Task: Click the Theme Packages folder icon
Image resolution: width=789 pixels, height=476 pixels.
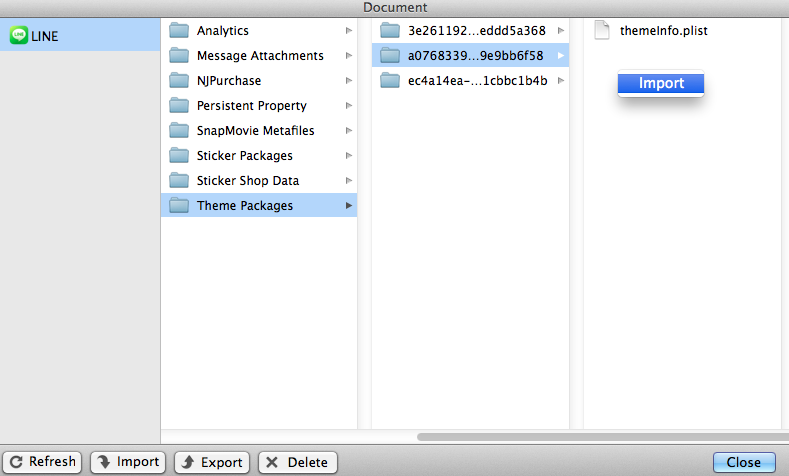Action: [x=179, y=205]
